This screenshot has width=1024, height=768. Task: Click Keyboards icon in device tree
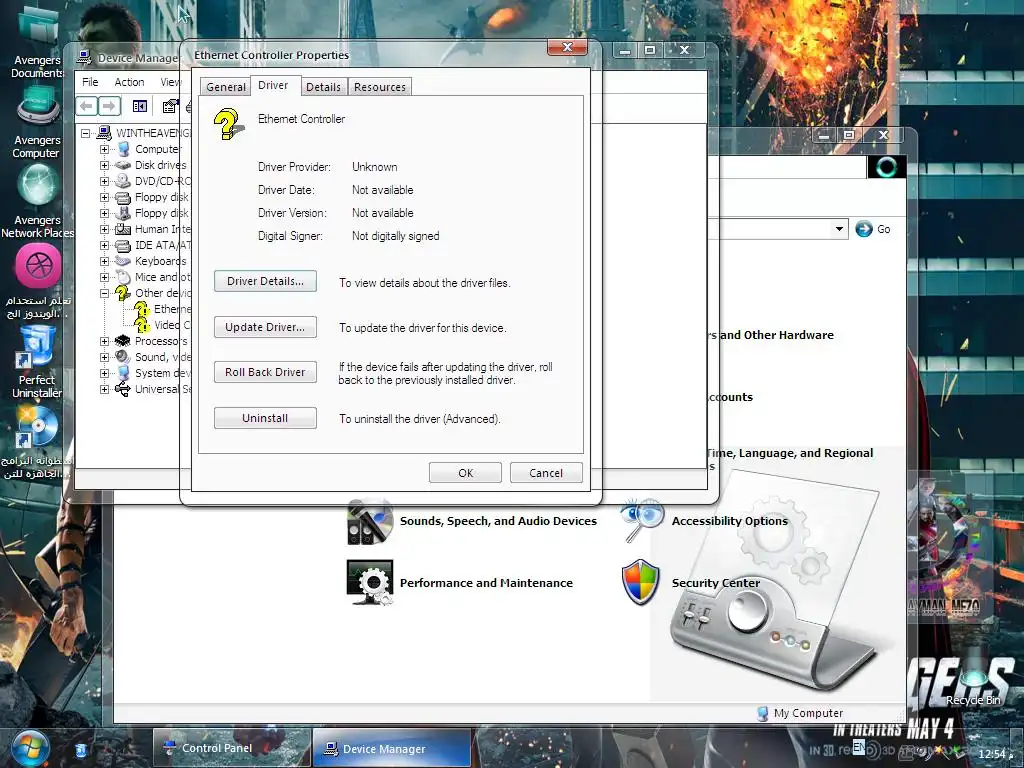pos(123,261)
